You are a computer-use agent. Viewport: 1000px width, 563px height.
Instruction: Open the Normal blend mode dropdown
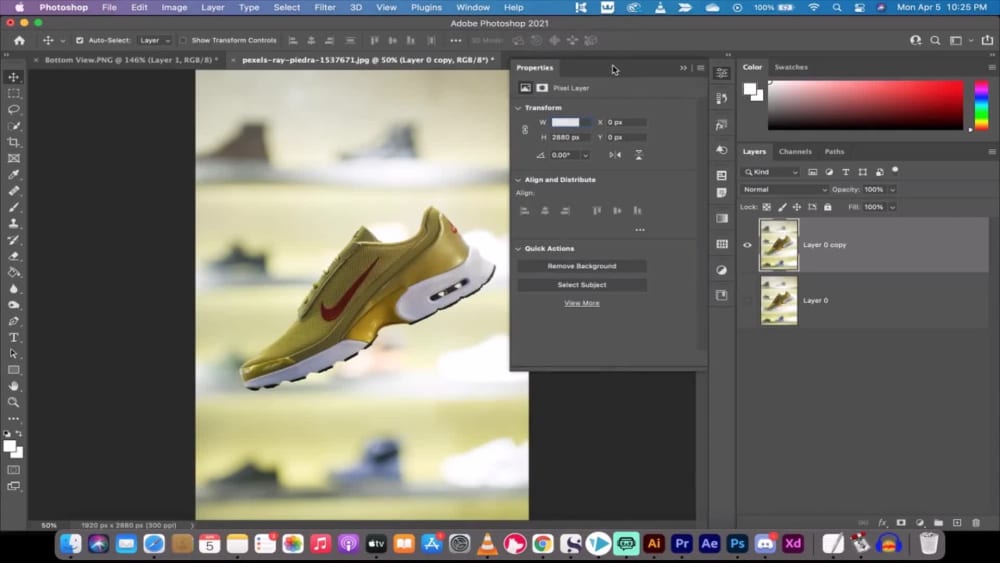pos(784,189)
